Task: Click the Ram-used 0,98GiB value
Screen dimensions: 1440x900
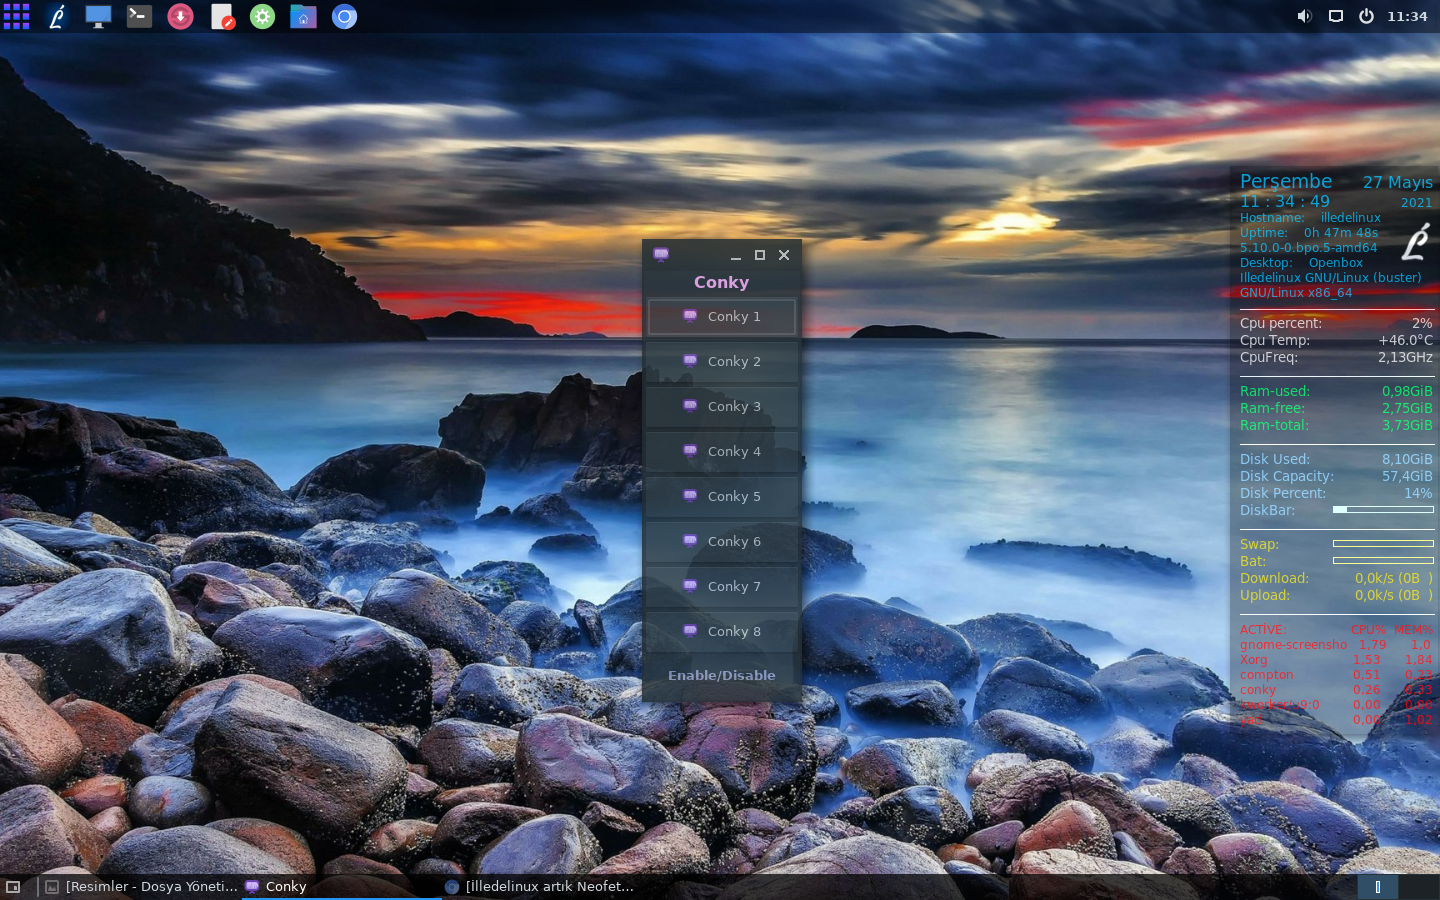Action: pyautogui.click(x=1407, y=391)
